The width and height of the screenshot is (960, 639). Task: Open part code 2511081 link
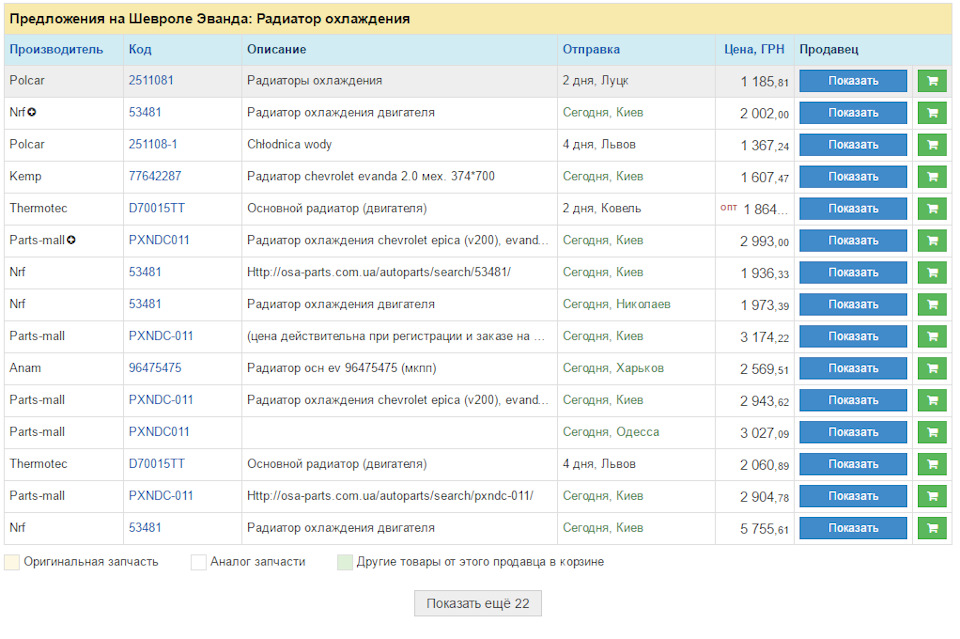click(x=151, y=80)
